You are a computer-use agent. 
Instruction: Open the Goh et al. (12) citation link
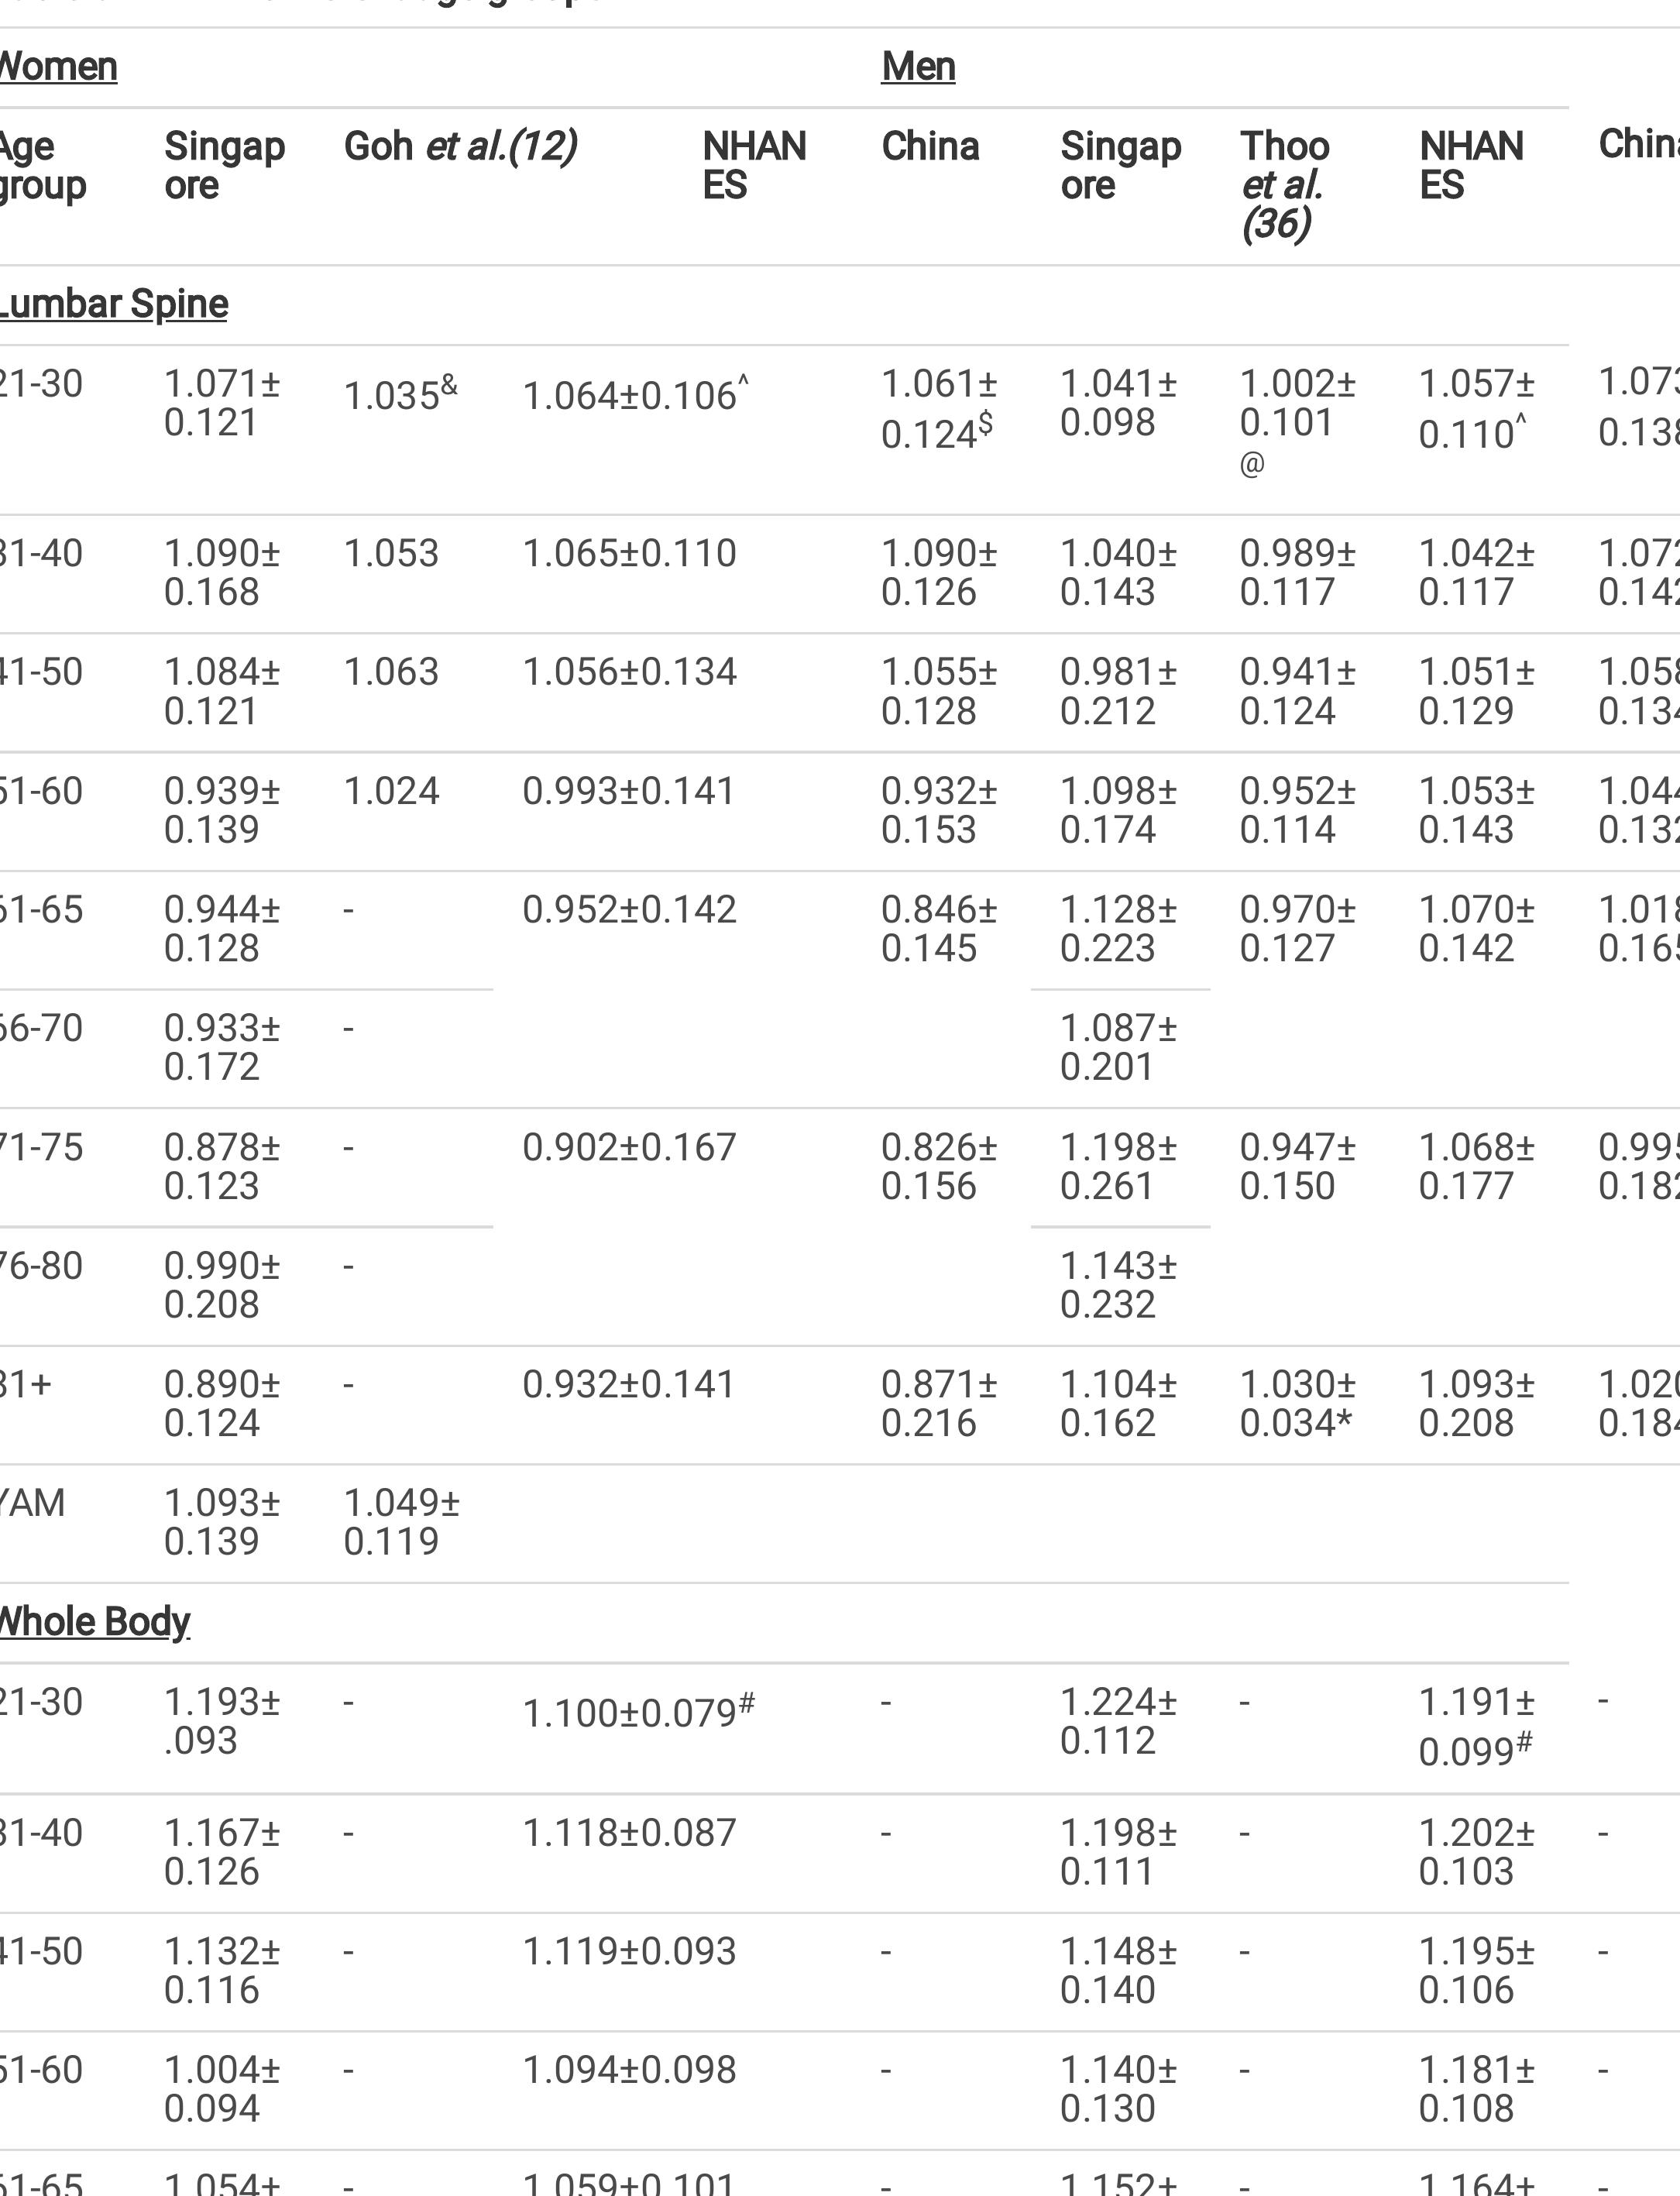[x=460, y=147]
